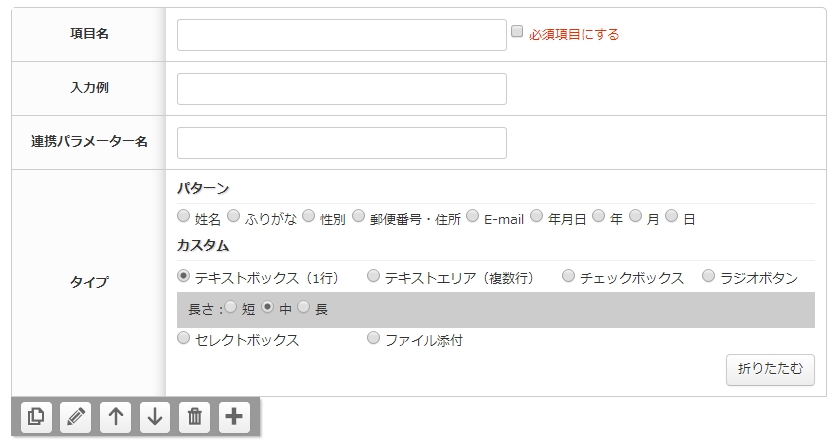Focus the 連携パラメーター名 input field
This screenshot has height=446, width=839.
[x=342, y=143]
